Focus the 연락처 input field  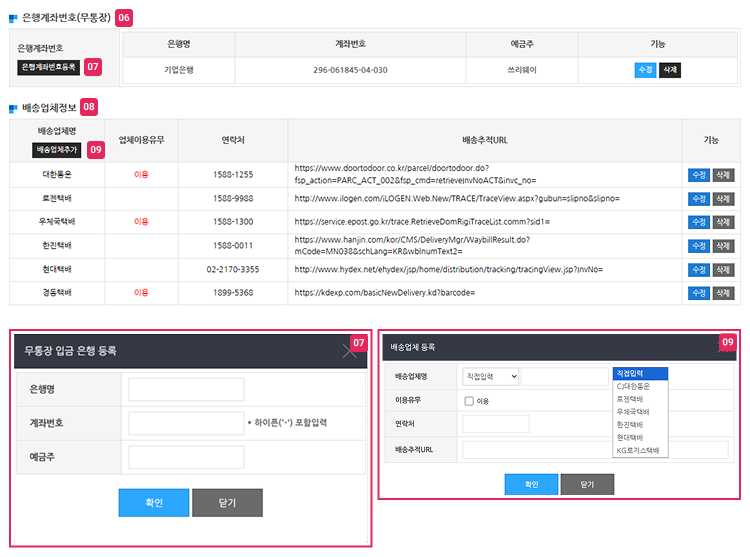click(x=496, y=424)
